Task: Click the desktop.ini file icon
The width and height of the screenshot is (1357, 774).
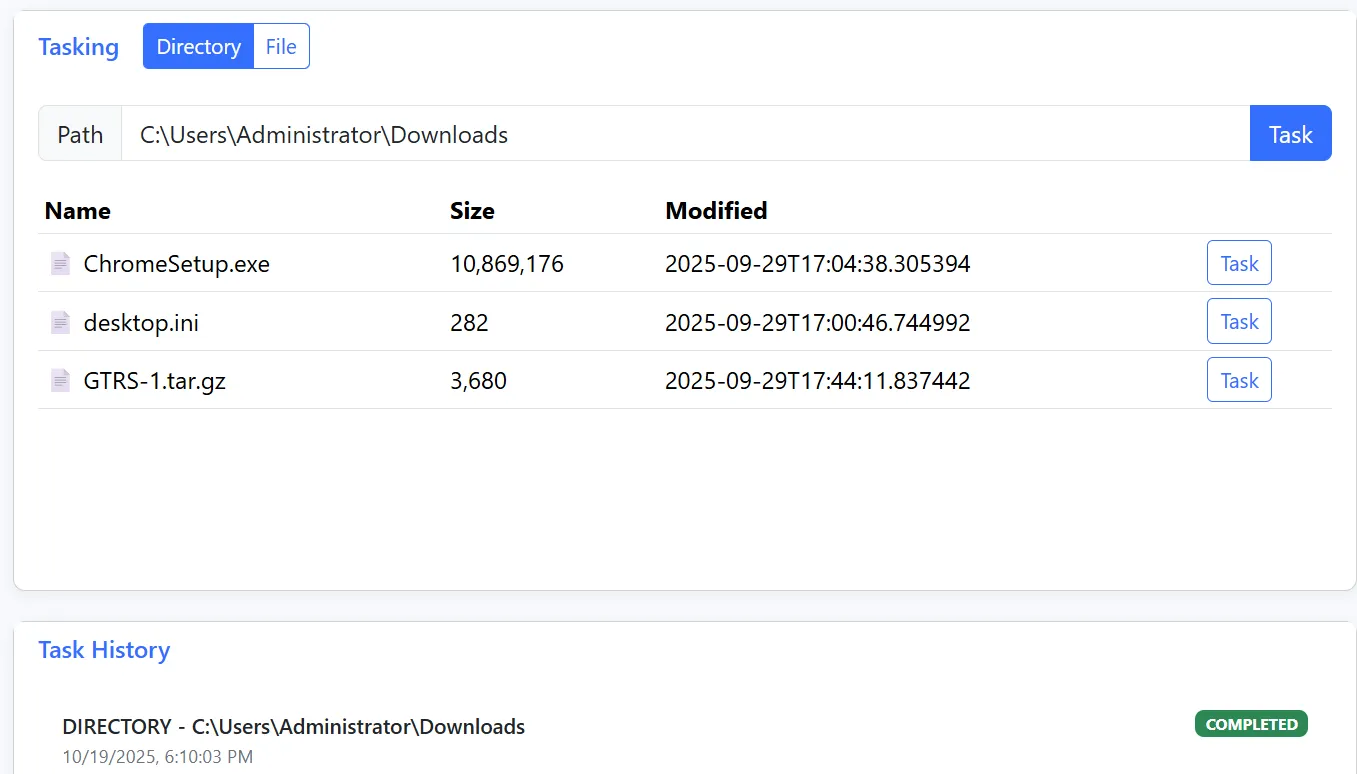Action: [x=61, y=322]
